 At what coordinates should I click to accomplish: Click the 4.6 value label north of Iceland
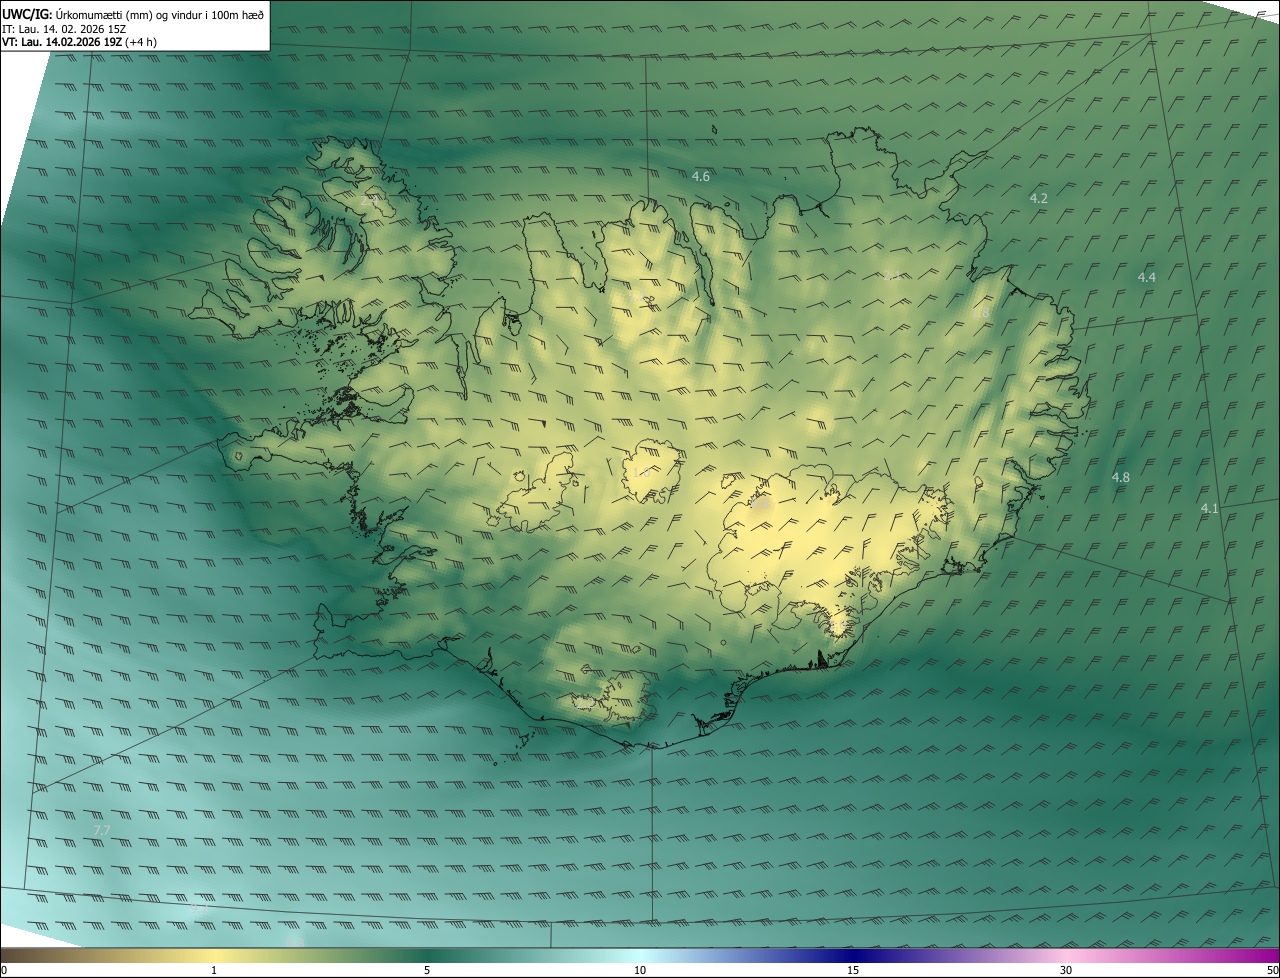click(701, 176)
